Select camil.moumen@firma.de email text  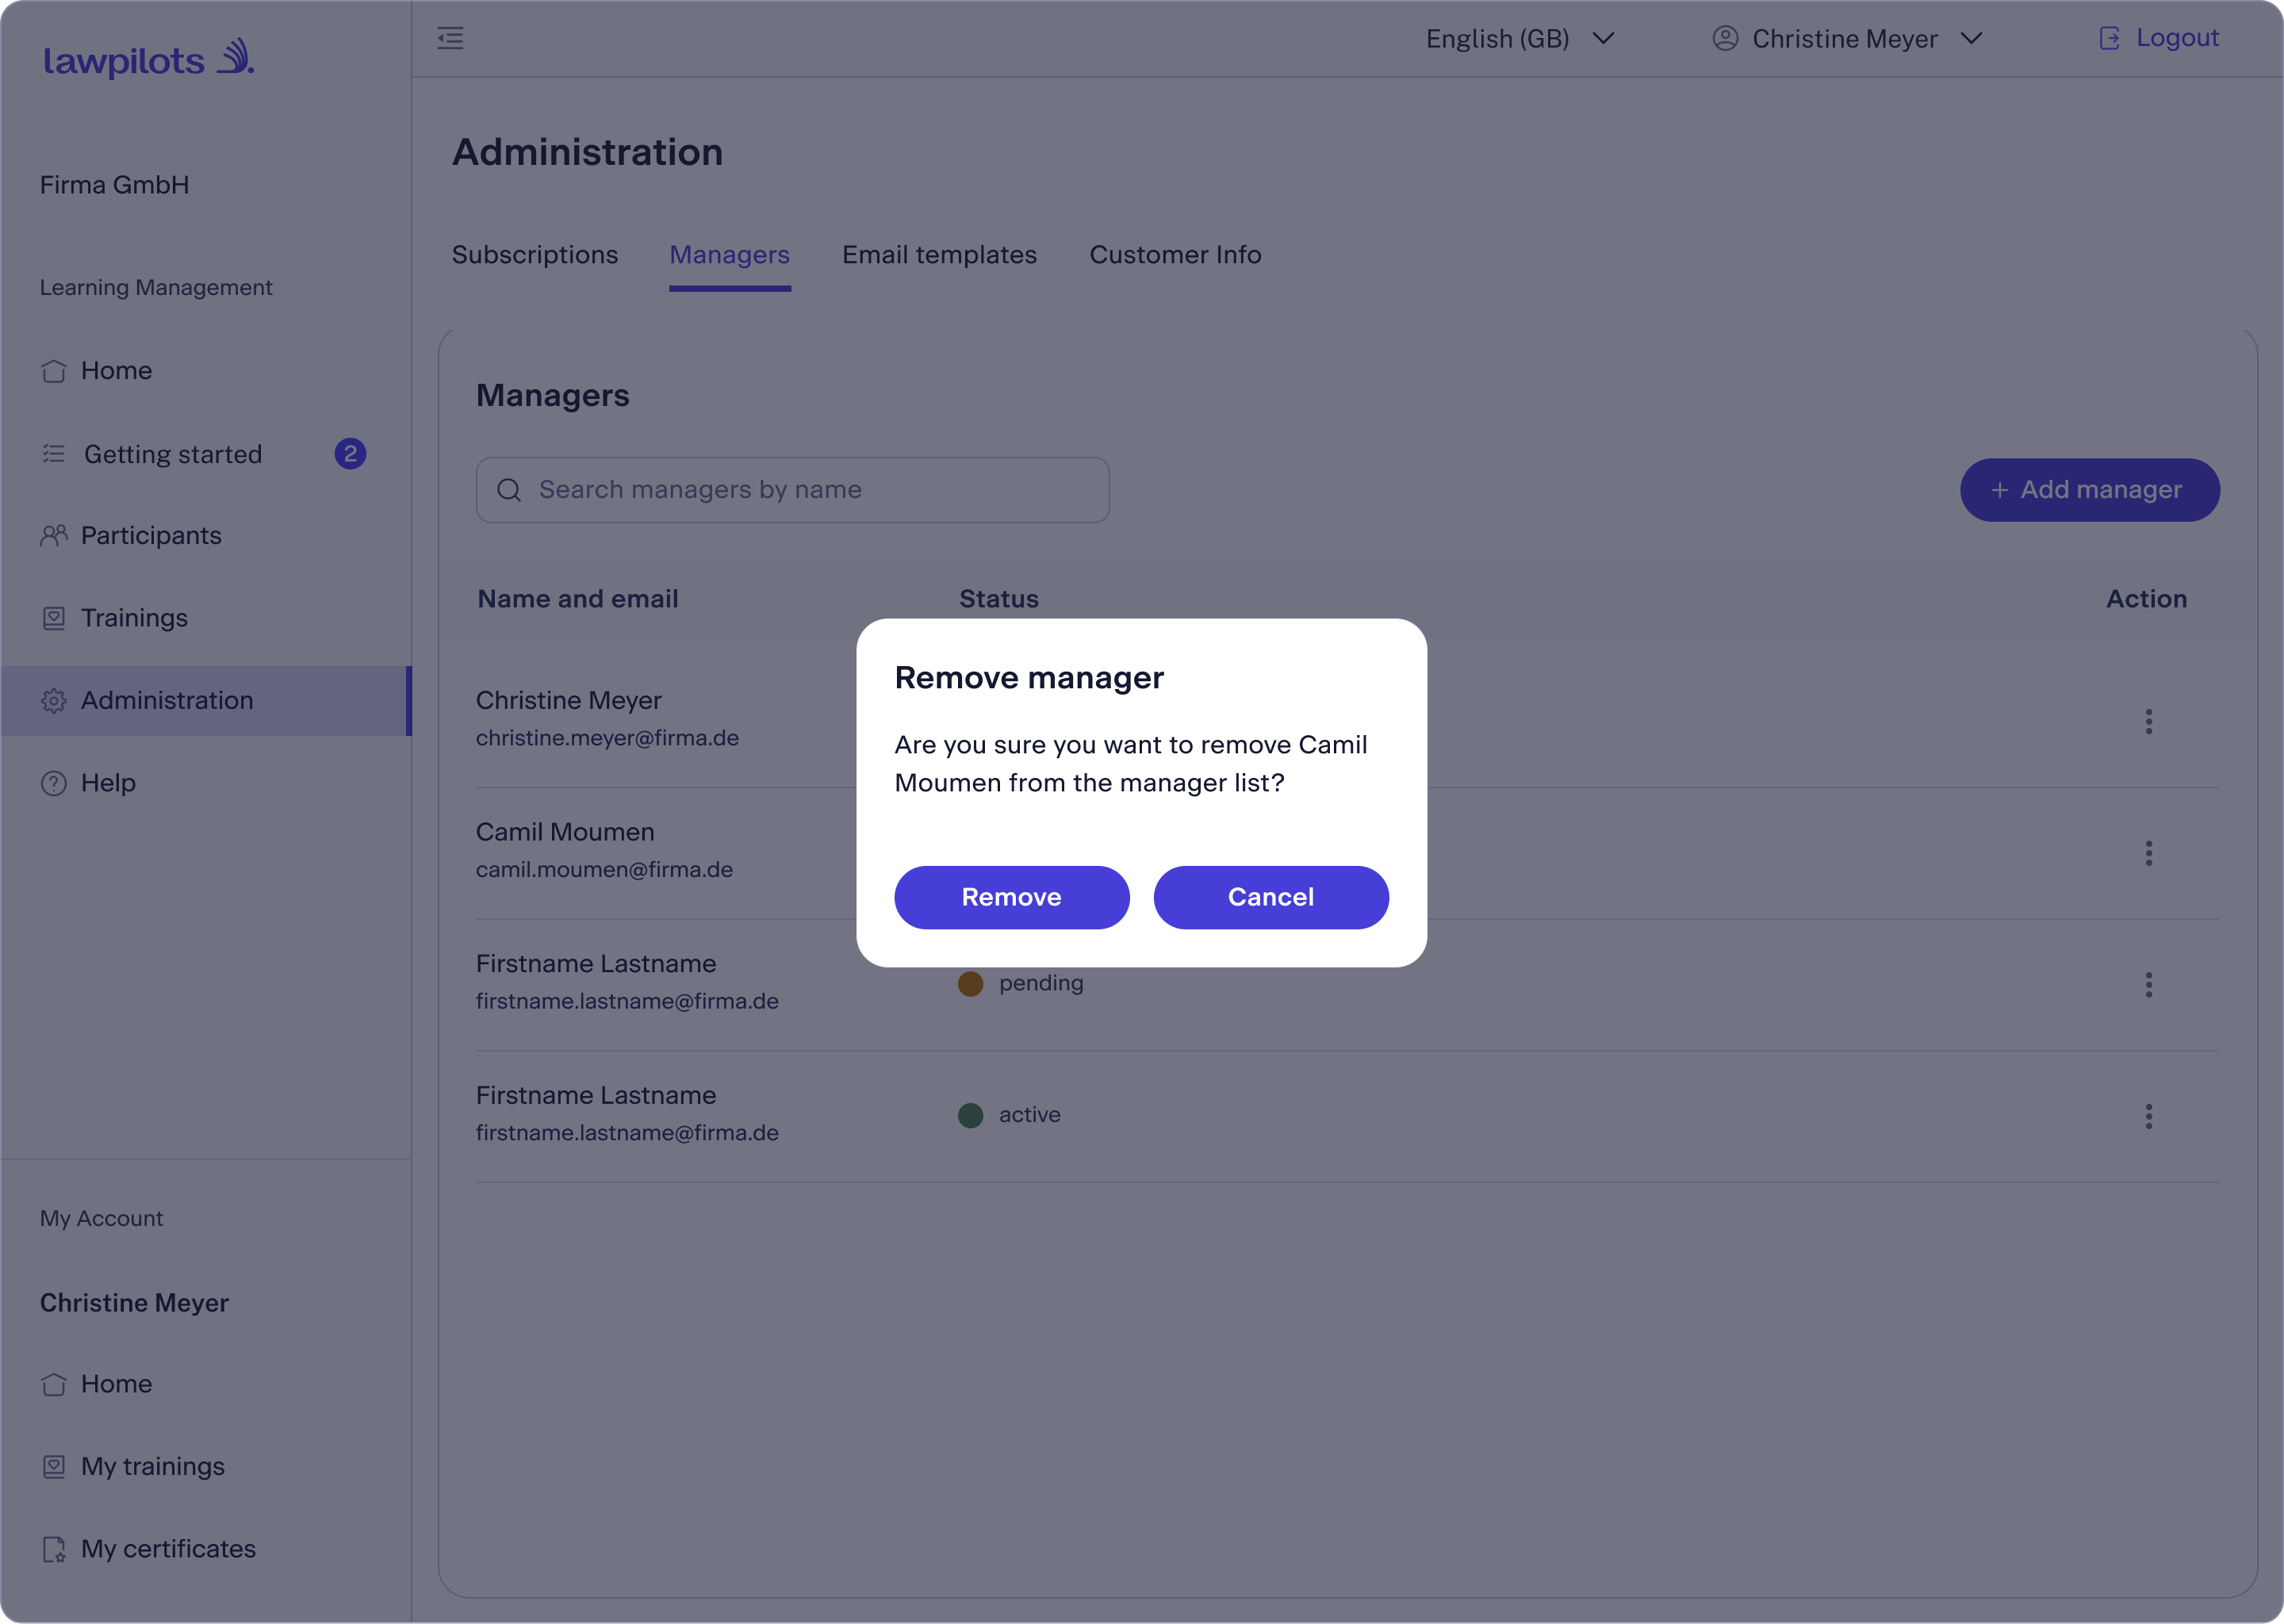click(x=604, y=870)
